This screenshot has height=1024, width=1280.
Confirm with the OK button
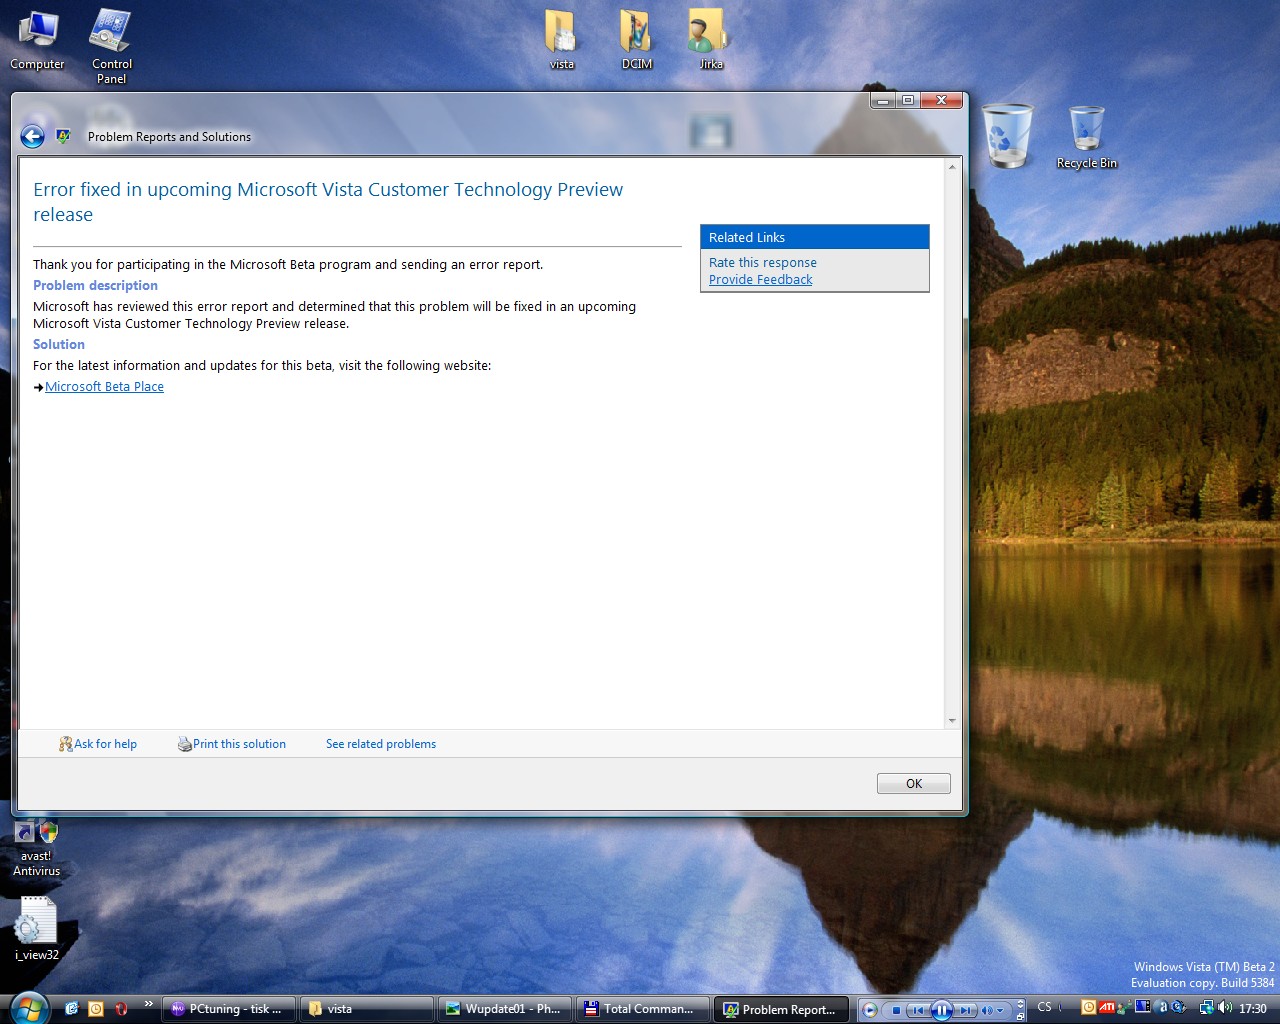click(x=914, y=784)
